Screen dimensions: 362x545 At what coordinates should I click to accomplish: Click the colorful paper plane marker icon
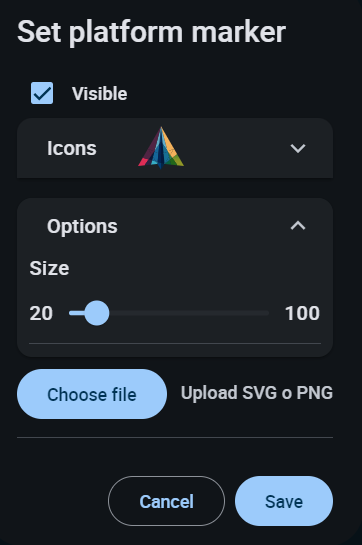[x=161, y=148]
